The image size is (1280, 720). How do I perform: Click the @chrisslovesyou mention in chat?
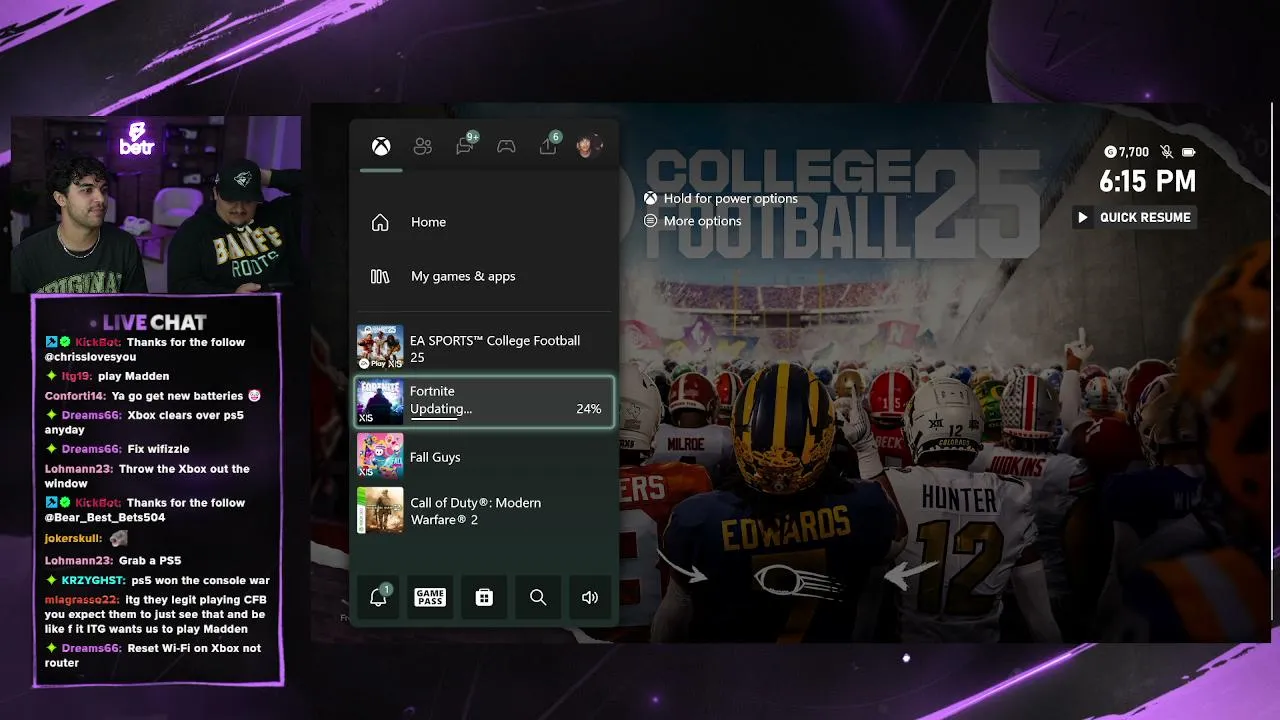click(x=91, y=357)
